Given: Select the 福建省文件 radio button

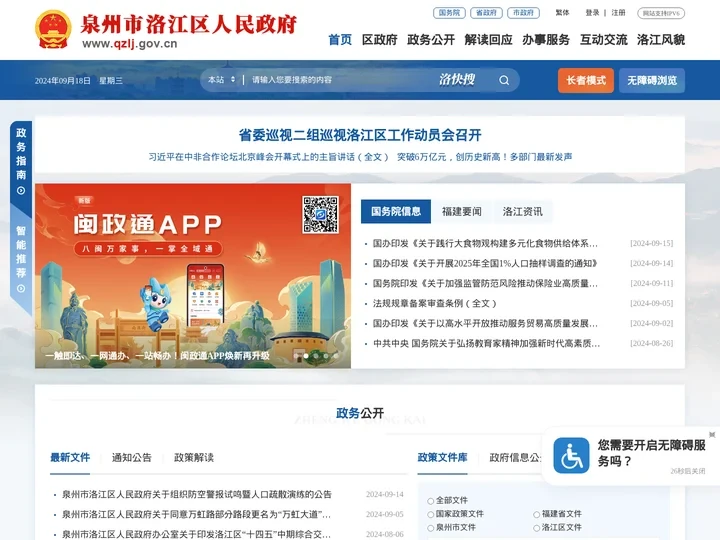Looking at the screenshot, I should [x=536, y=514].
